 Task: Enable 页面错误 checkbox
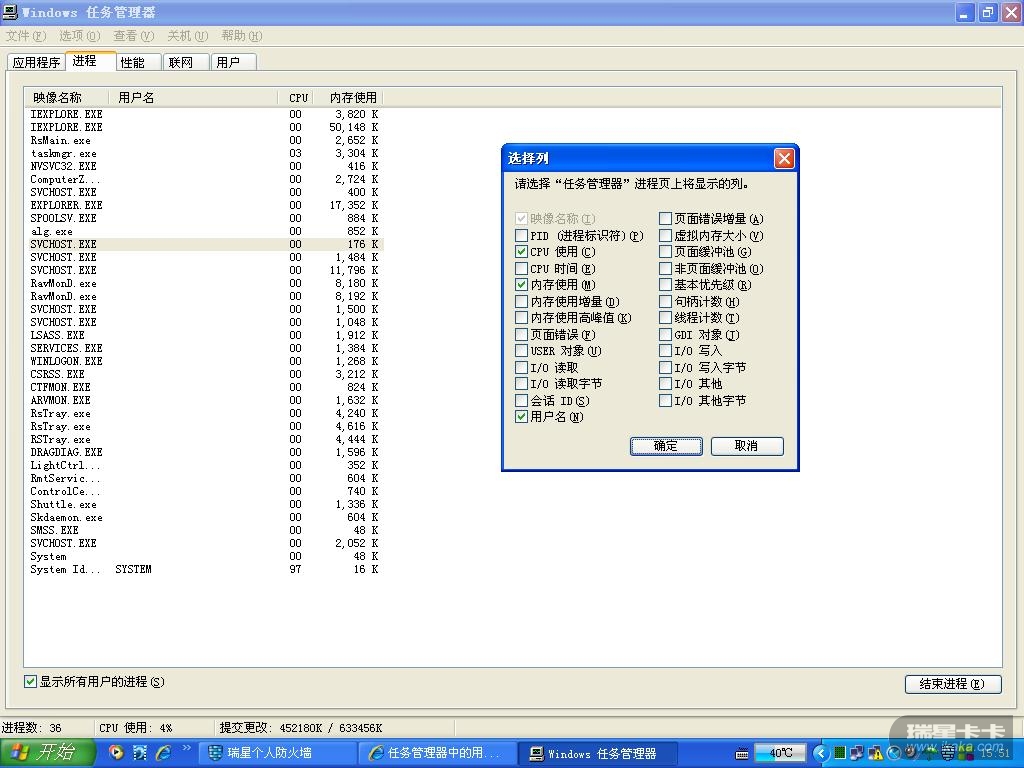pos(521,334)
